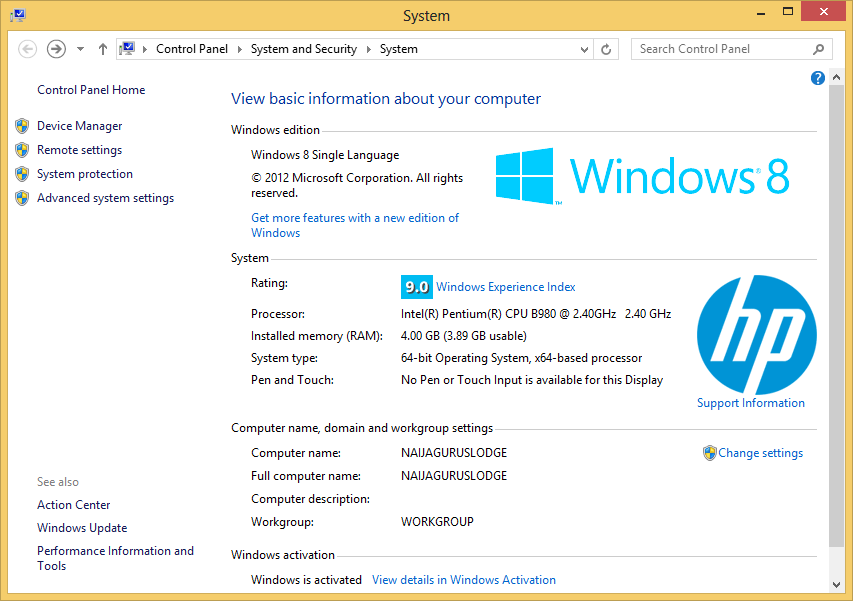Screen dimensions: 853x601
Task: Maximize the System window
Action: [x=788, y=11]
